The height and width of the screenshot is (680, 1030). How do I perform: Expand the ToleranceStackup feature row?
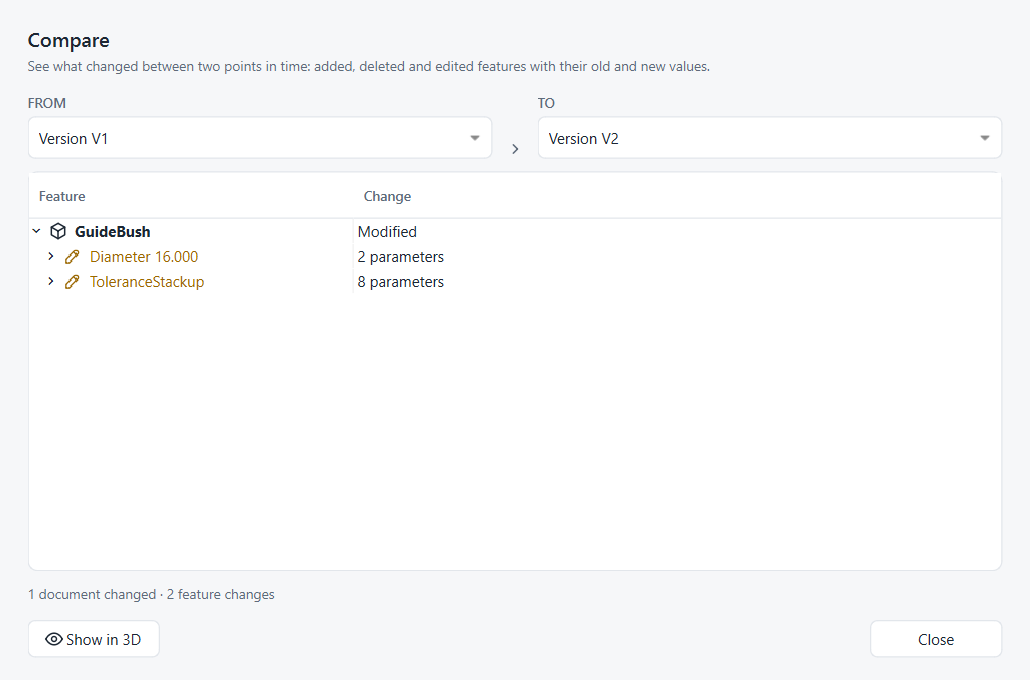[x=51, y=281]
